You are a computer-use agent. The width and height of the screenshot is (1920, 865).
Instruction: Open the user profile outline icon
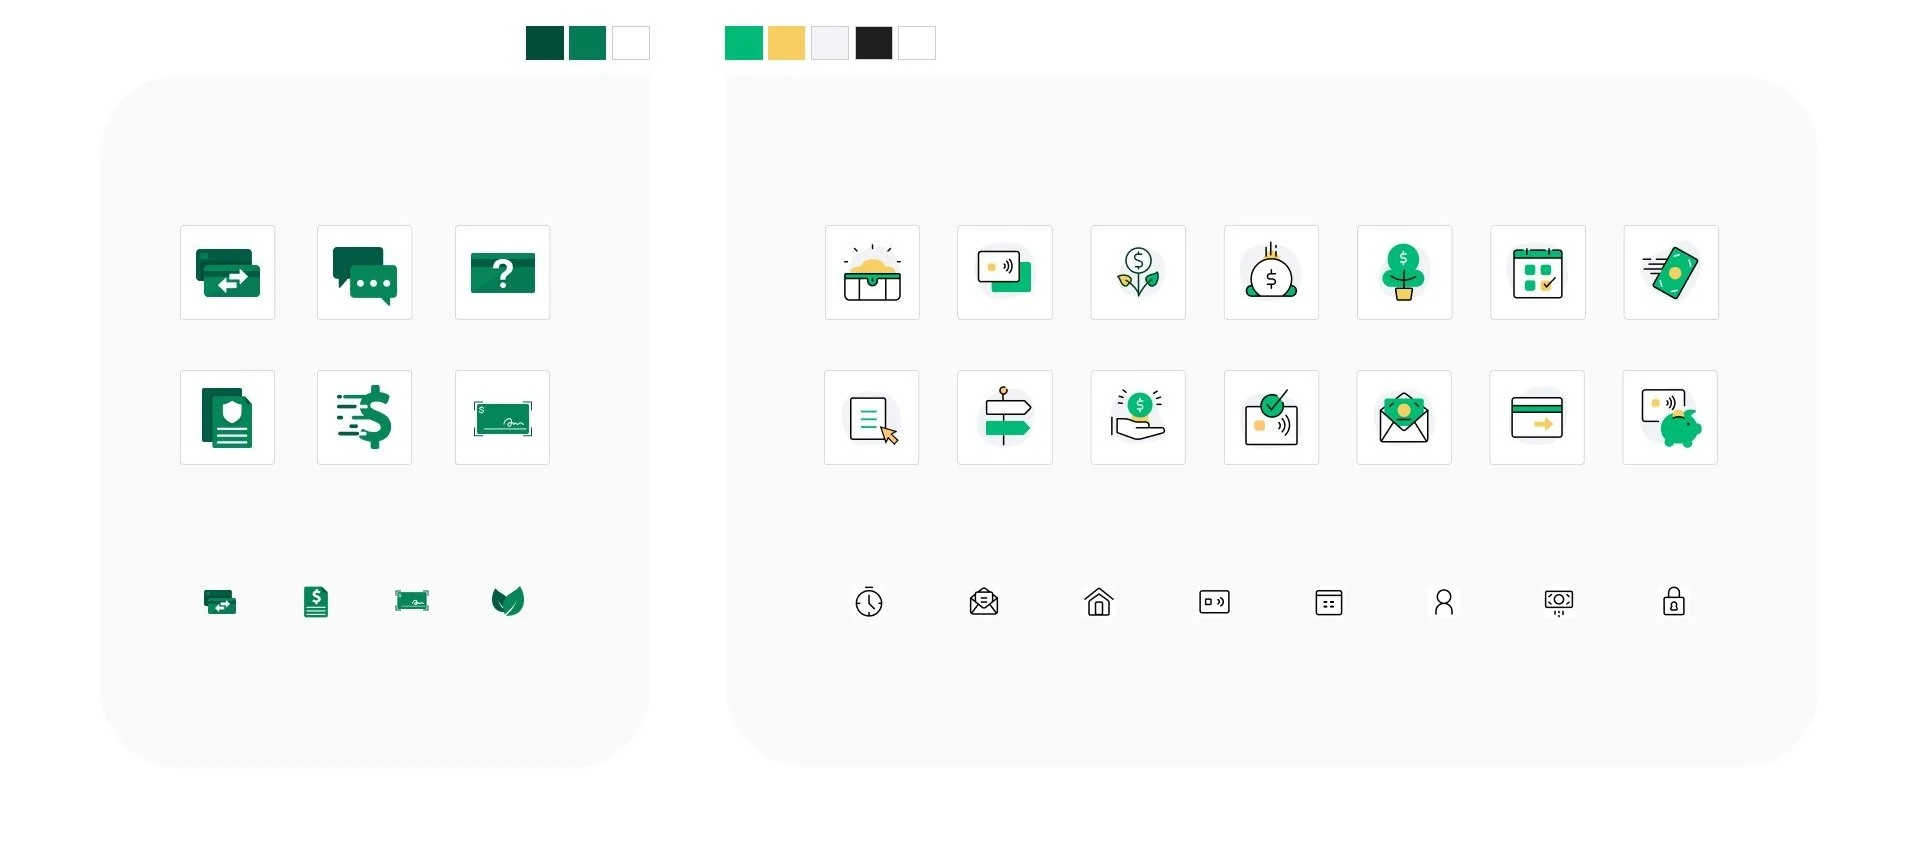(x=1444, y=602)
